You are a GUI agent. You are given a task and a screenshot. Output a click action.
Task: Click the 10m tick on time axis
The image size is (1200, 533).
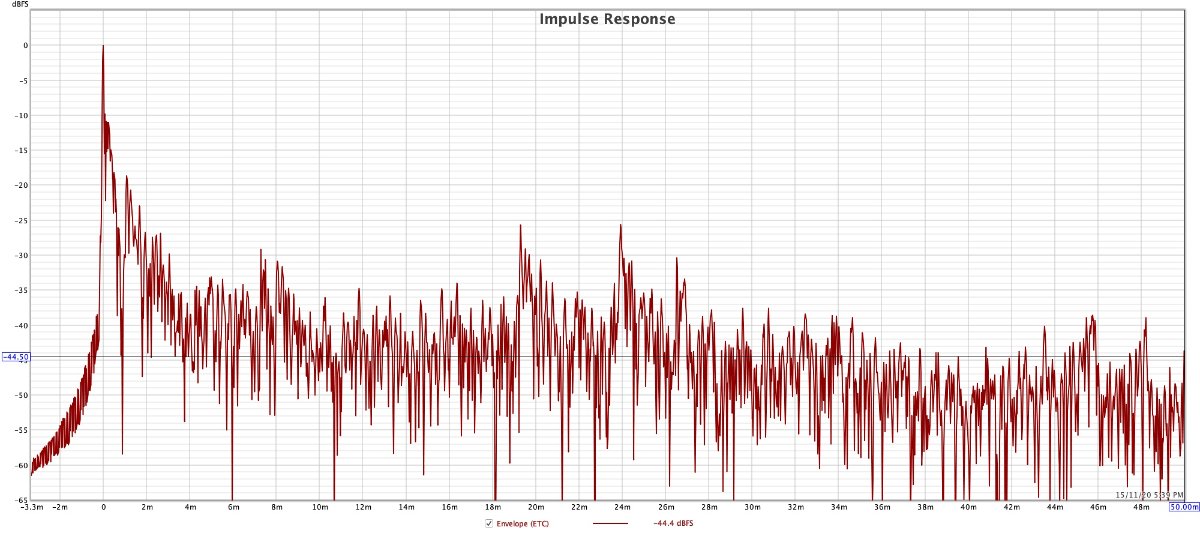point(320,507)
